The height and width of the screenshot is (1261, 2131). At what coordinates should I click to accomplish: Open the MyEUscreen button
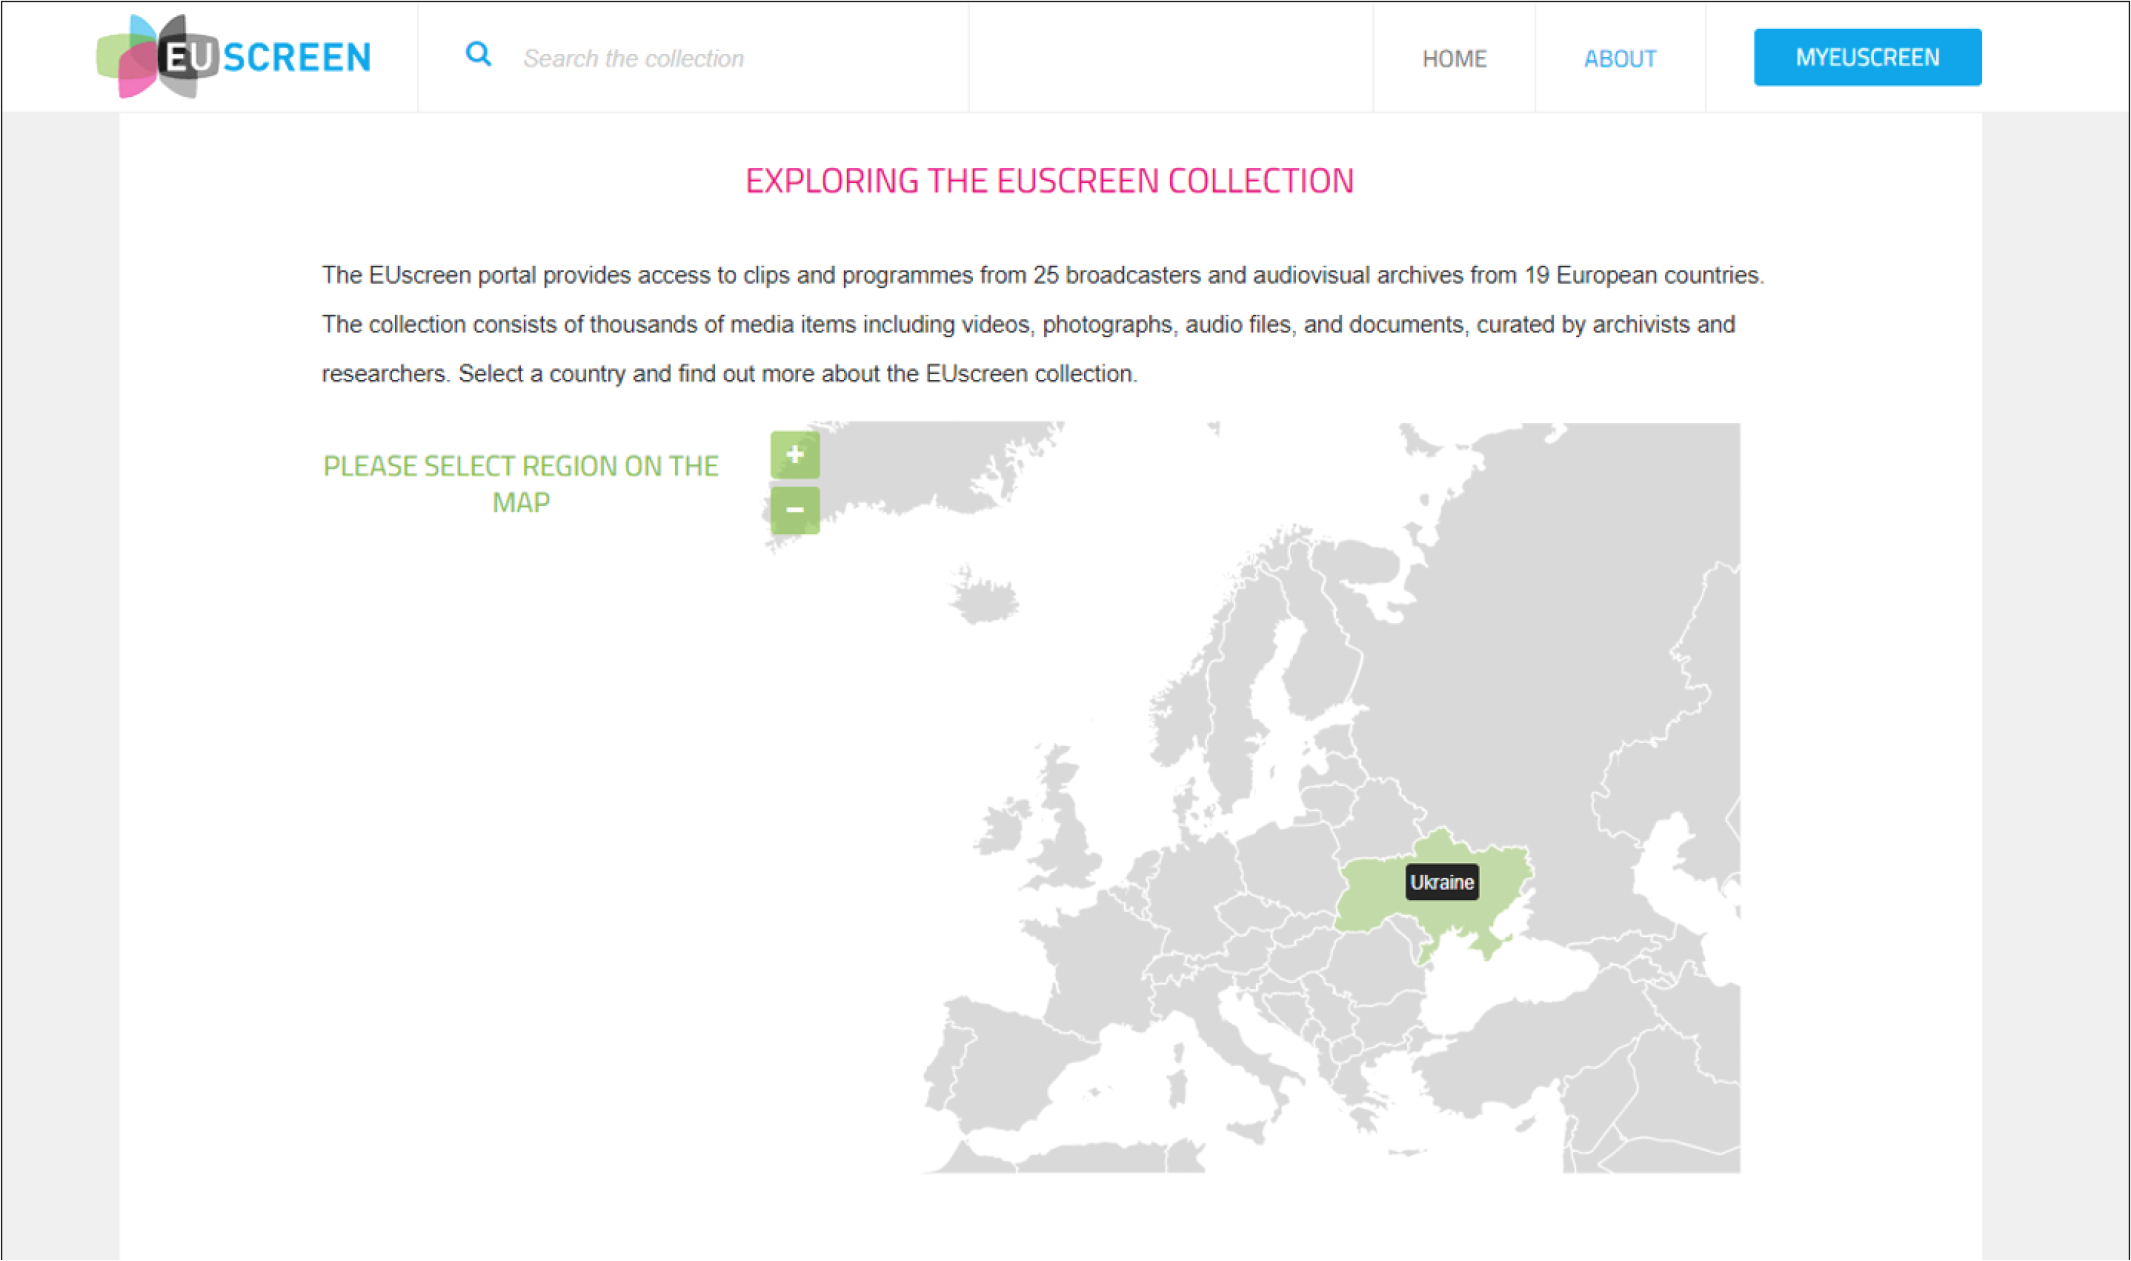[x=1867, y=57]
